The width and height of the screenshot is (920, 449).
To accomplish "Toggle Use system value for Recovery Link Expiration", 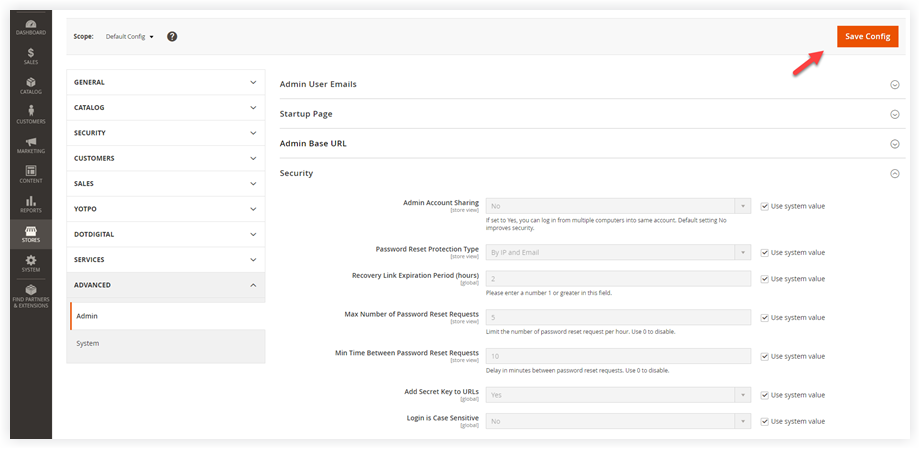I will (x=764, y=279).
